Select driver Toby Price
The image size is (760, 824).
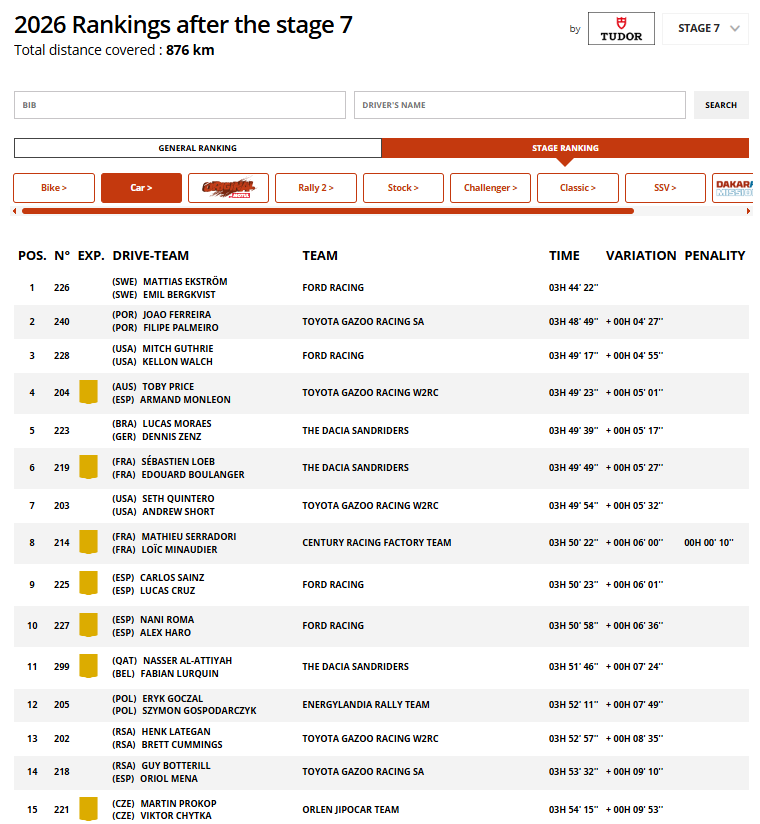168,387
